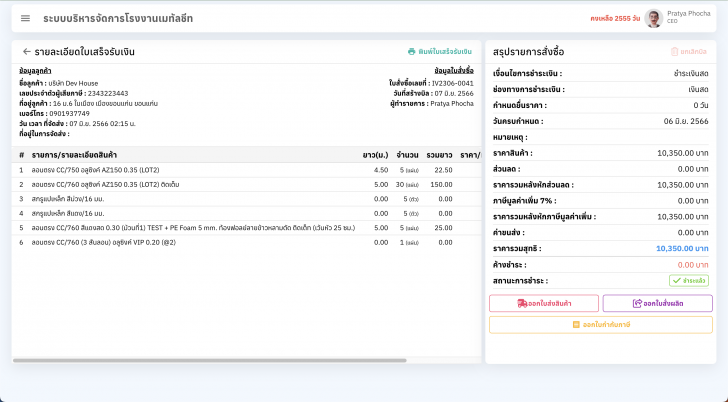The width and height of the screenshot is (728, 402).
Task: Select item row 4 screw description
Action: pyautogui.click(x=68, y=214)
